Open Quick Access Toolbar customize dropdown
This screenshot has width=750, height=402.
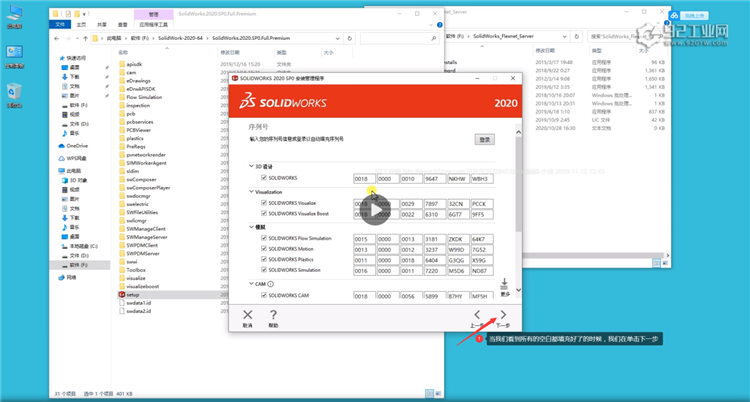pyautogui.click(x=84, y=14)
